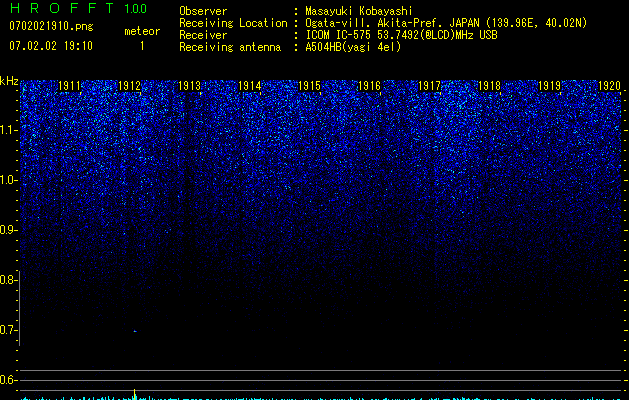Viewport: 629px width, 400px height.
Task: Click the 1.0 kHz axis label
Action: pos(8,180)
